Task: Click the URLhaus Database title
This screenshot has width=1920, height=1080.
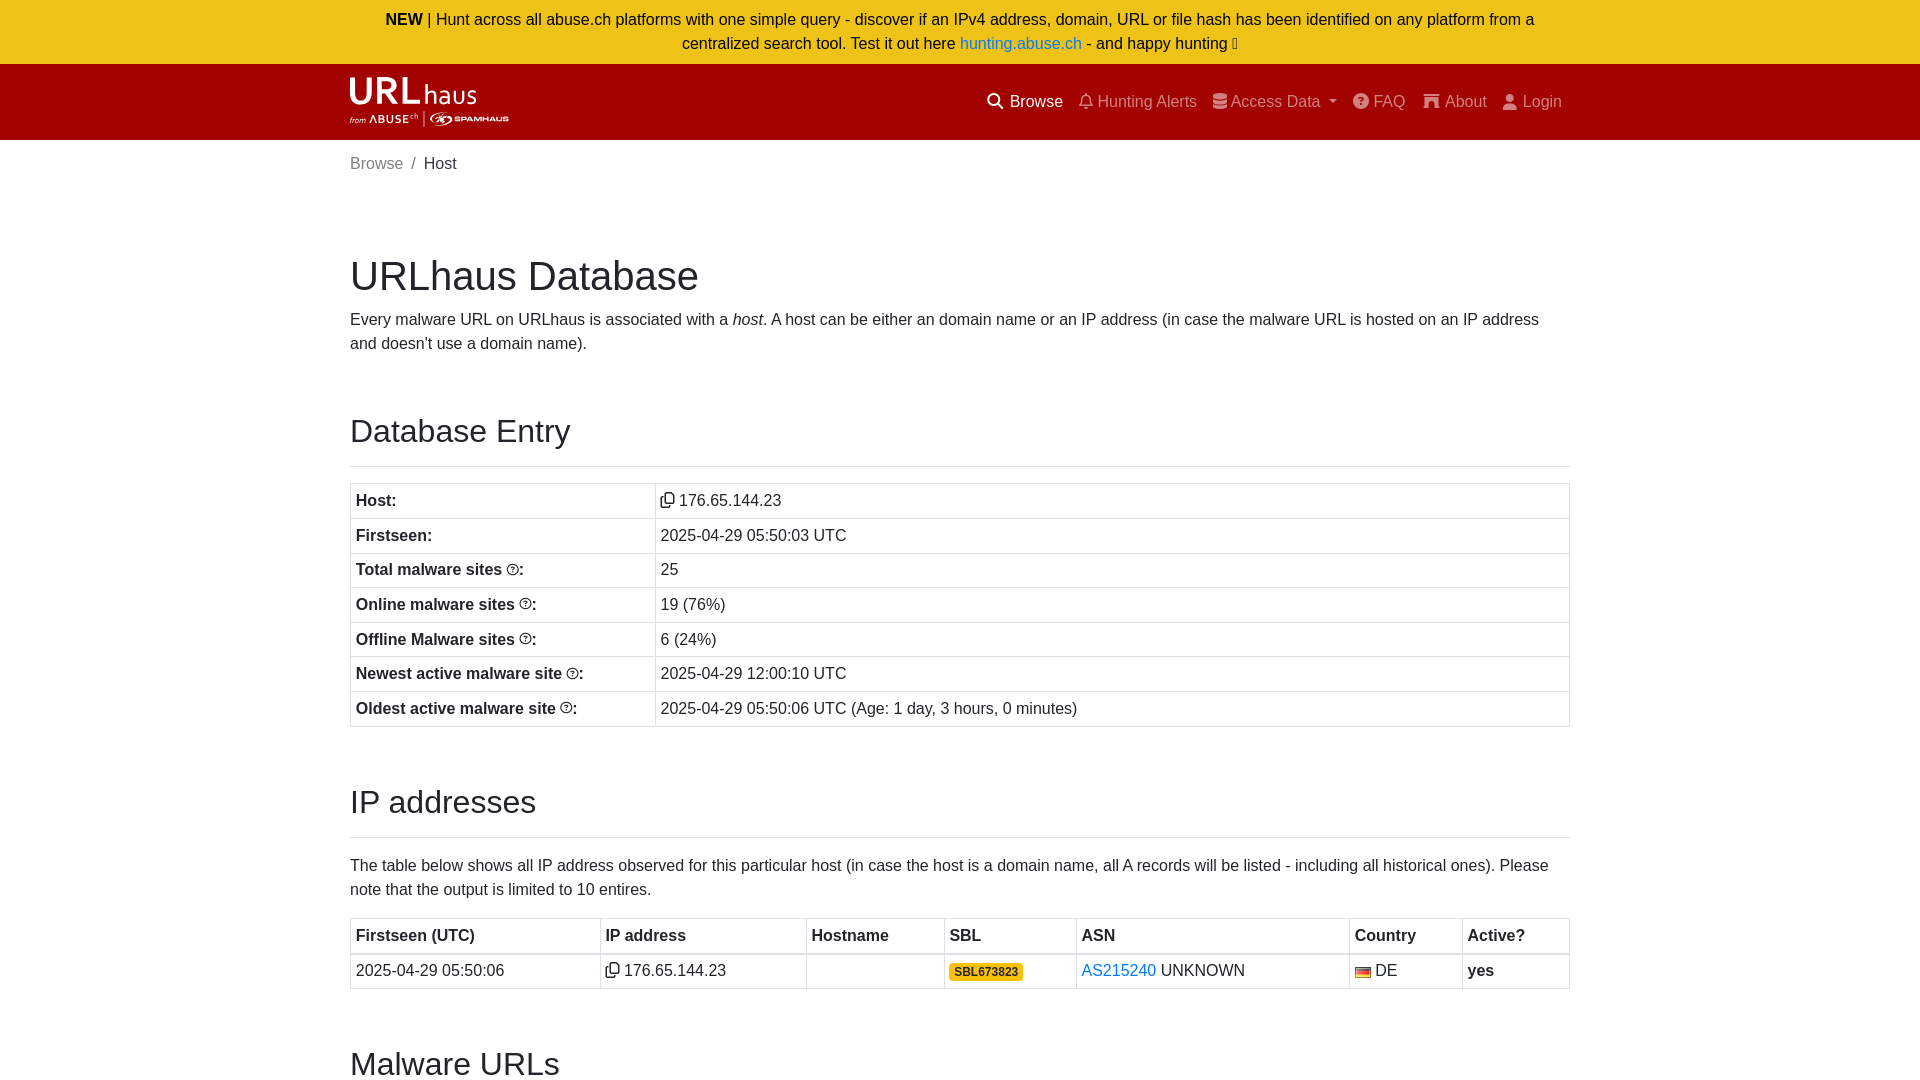Action: [524, 277]
